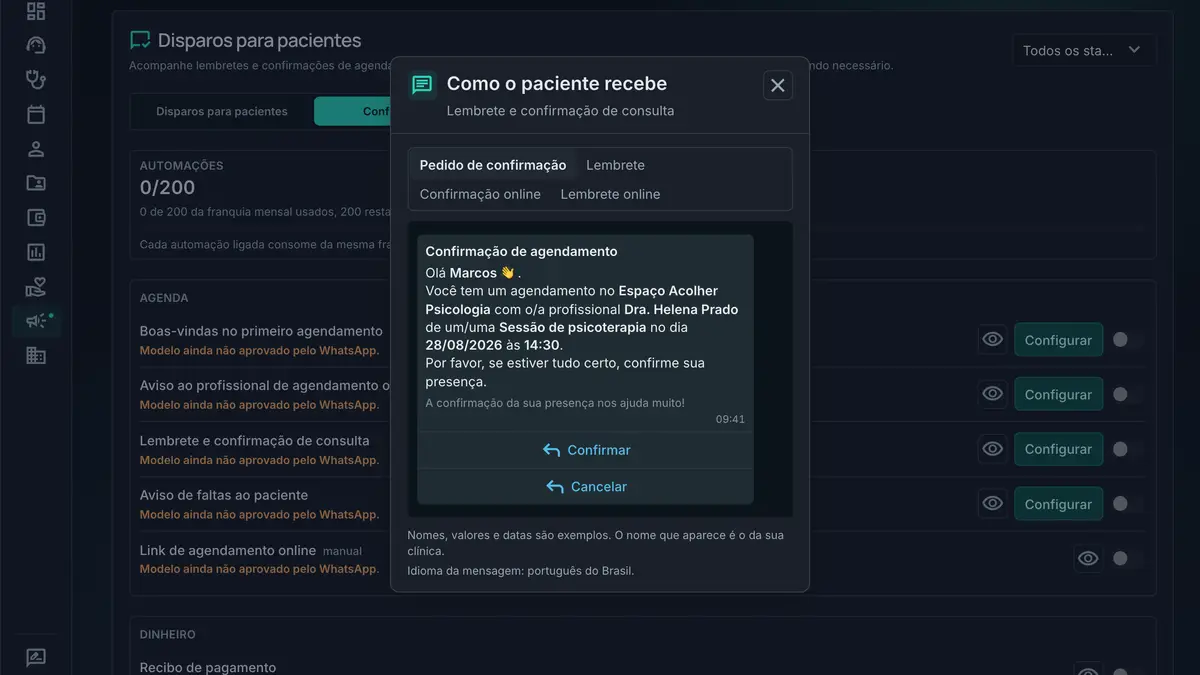Open the person icon in sidebar
This screenshot has width=1200, height=675.
(36, 149)
